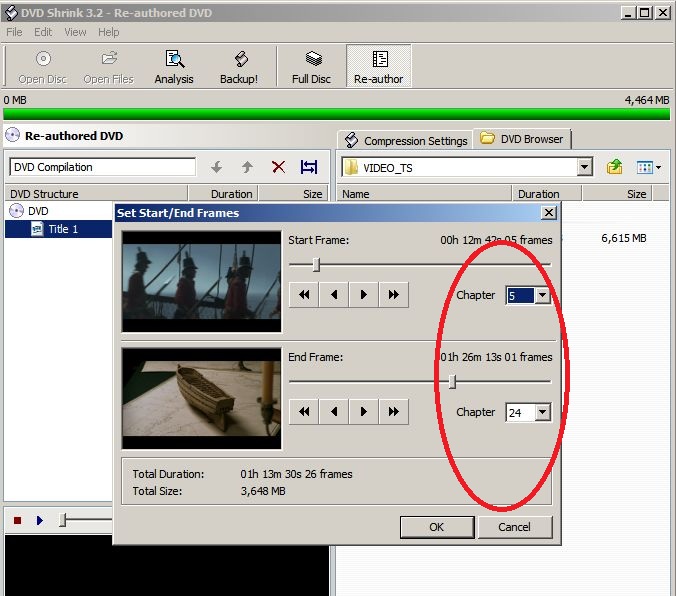Close the Set Start/End Frames dialog
676x596 pixels.
pyautogui.click(x=549, y=213)
